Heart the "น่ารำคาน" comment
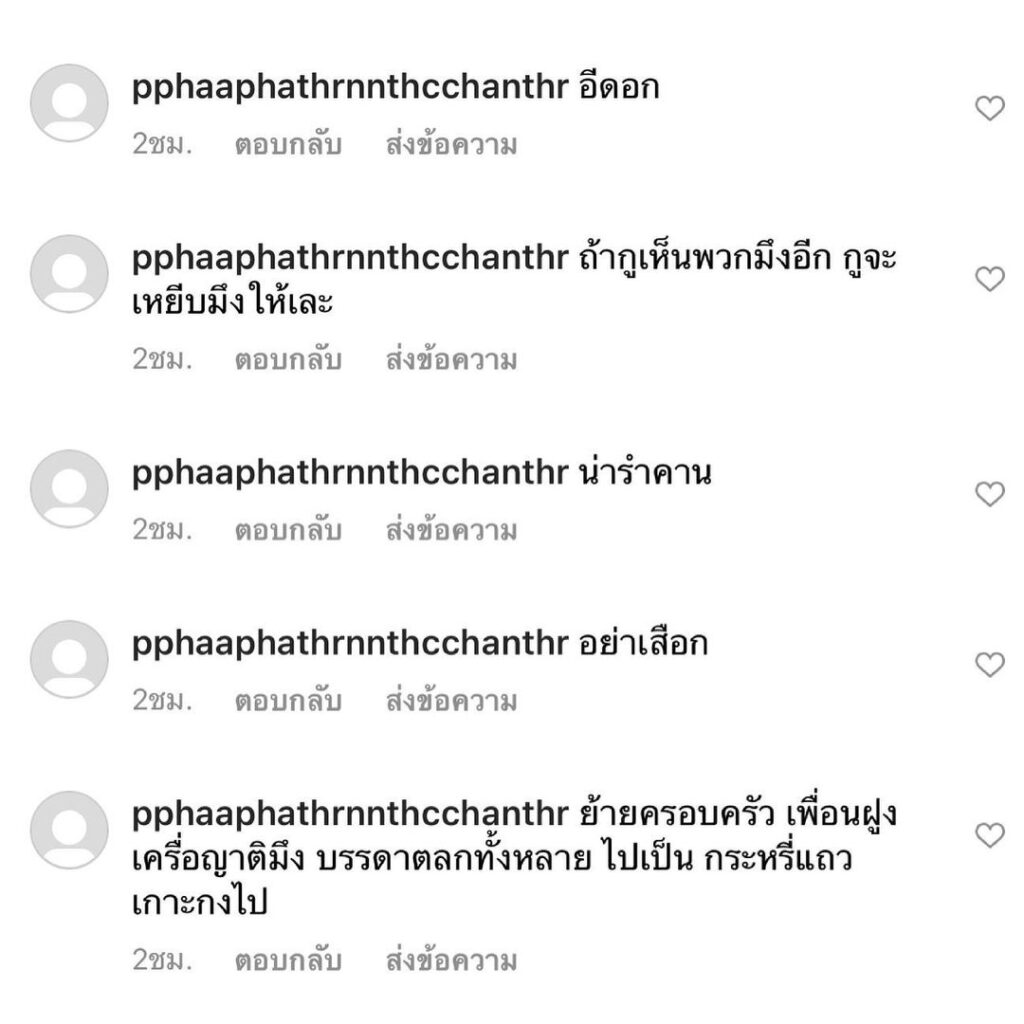 [989, 494]
